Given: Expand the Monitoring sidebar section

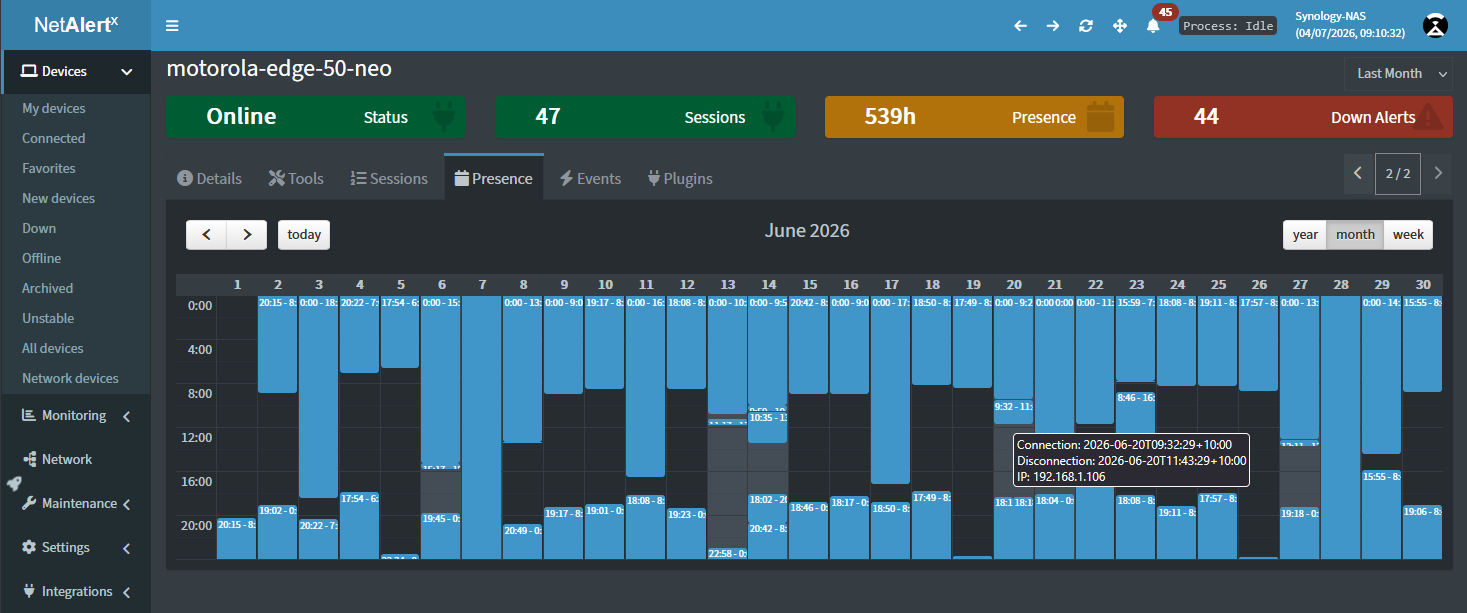Looking at the screenshot, I should [75, 416].
